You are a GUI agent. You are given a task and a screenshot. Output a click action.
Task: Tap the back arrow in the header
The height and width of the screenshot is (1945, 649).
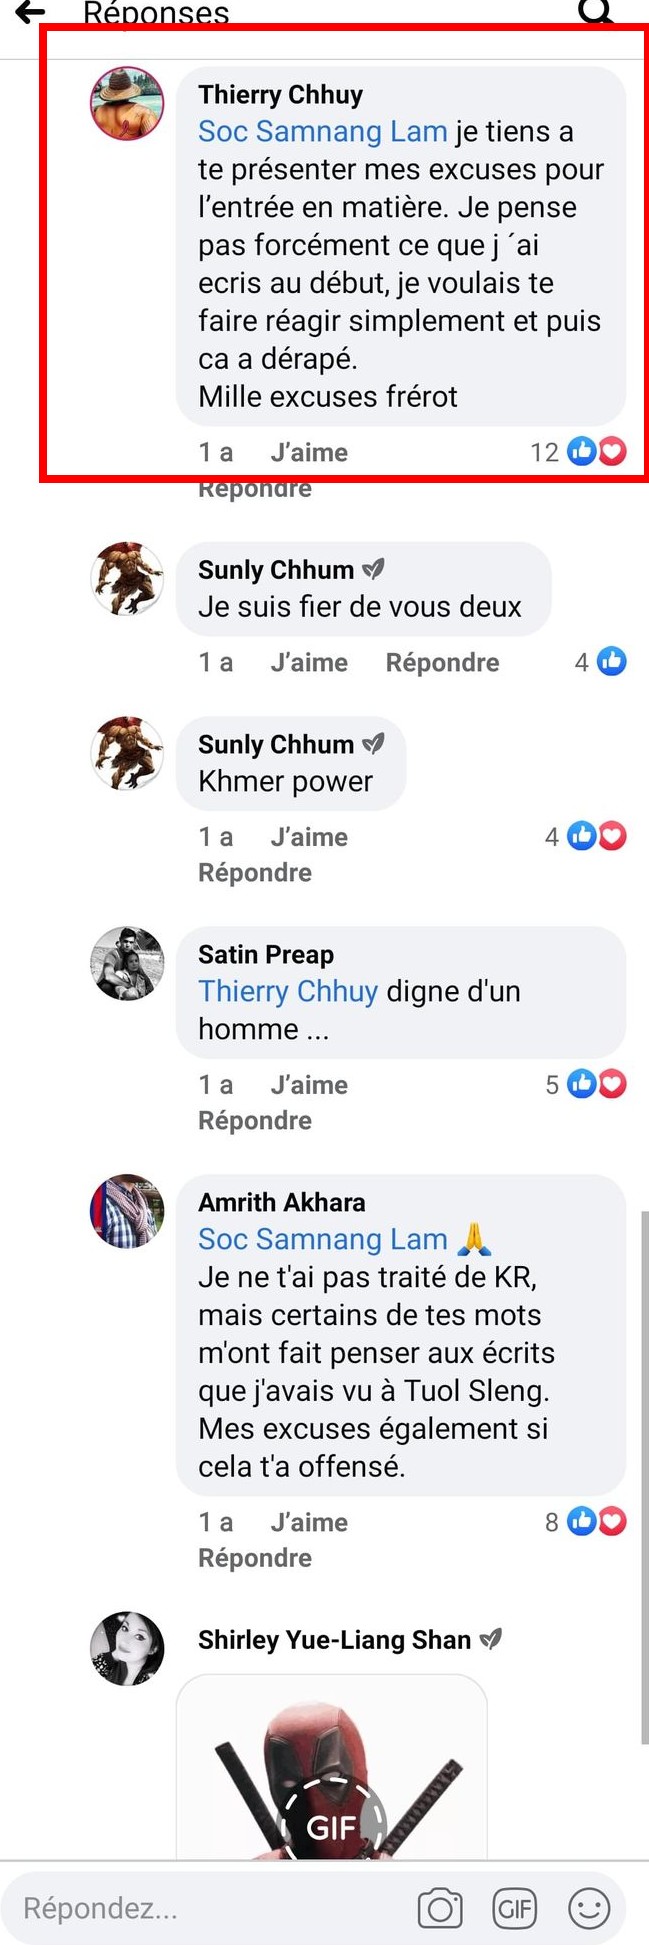point(30,11)
